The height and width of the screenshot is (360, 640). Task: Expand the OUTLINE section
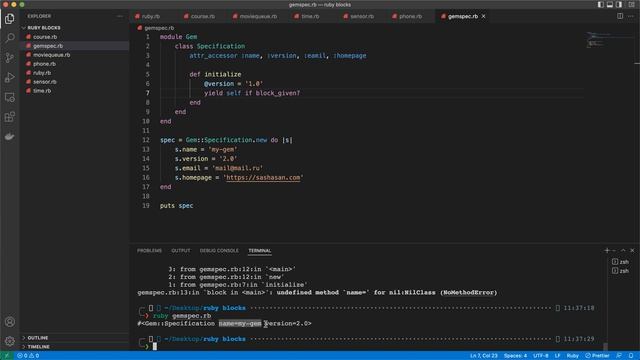38,338
